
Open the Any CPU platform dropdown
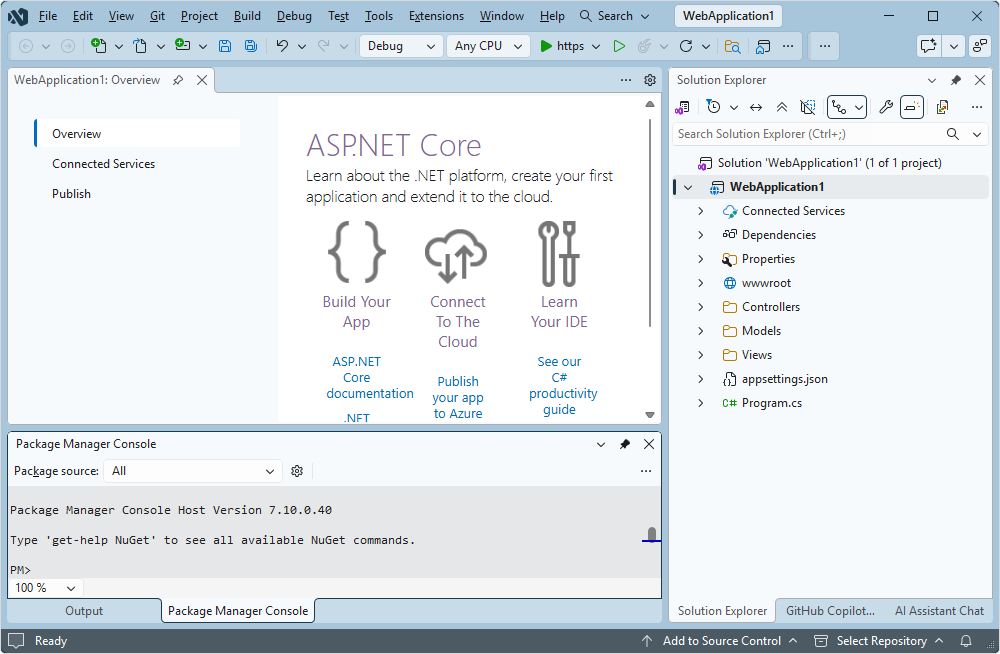489,46
